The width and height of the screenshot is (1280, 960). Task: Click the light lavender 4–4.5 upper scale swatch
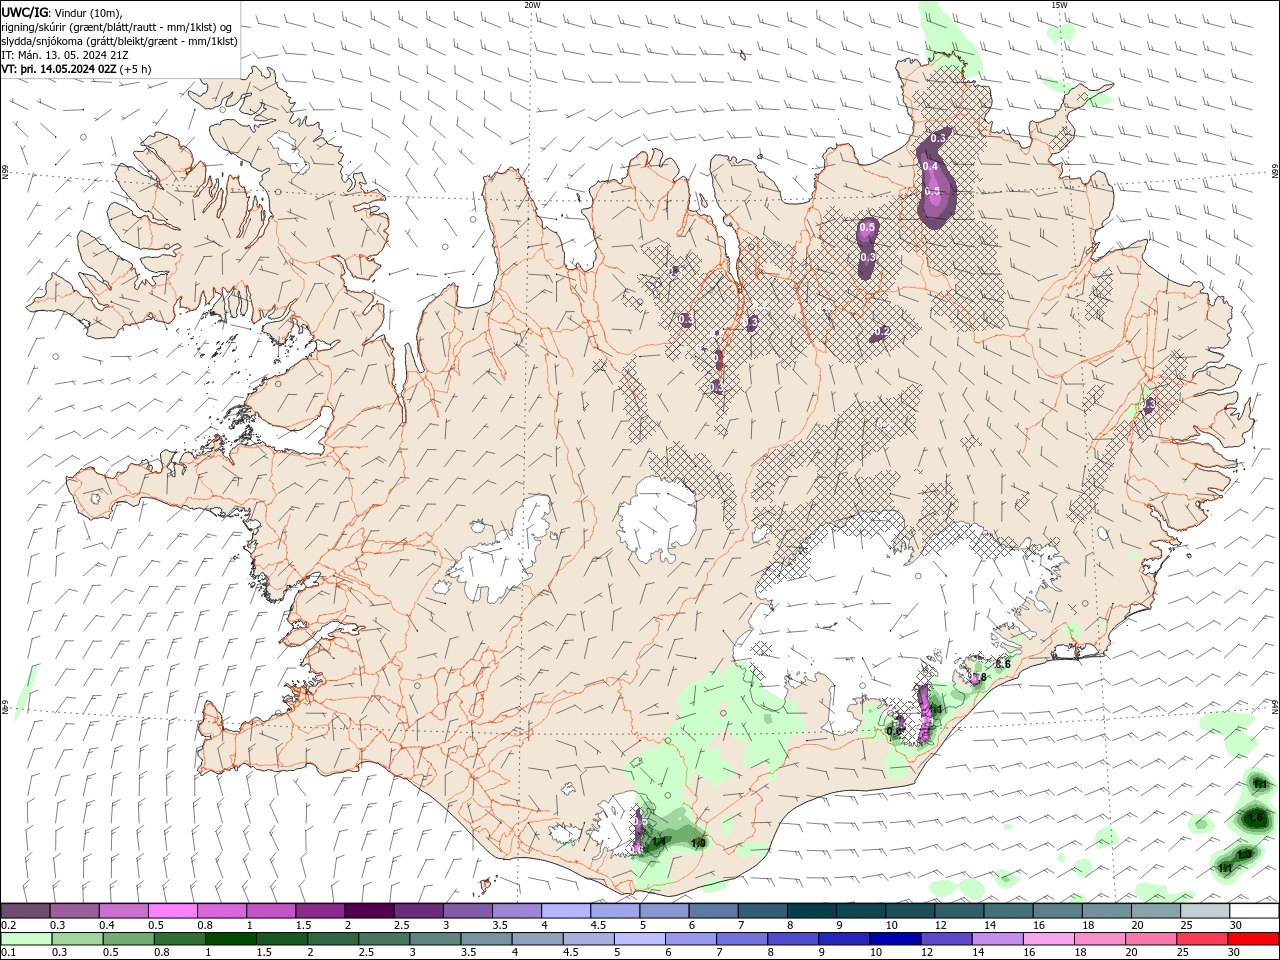(x=565, y=910)
